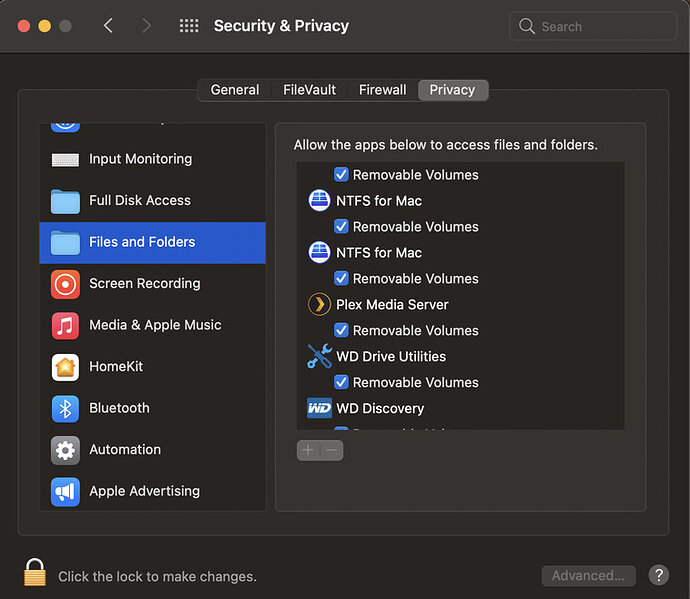The image size is (690, 599).
Task: Click into the Search field
Action: tap(593, 26)
